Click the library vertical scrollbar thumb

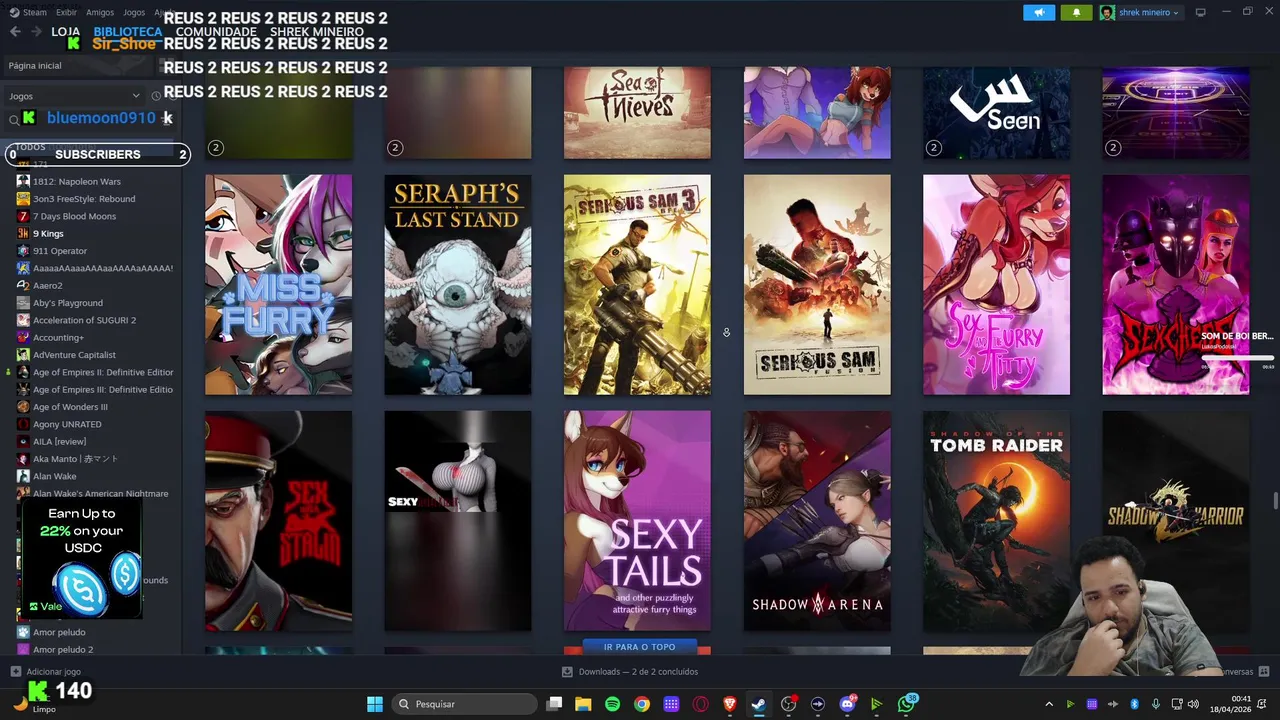pos(1274,501)
